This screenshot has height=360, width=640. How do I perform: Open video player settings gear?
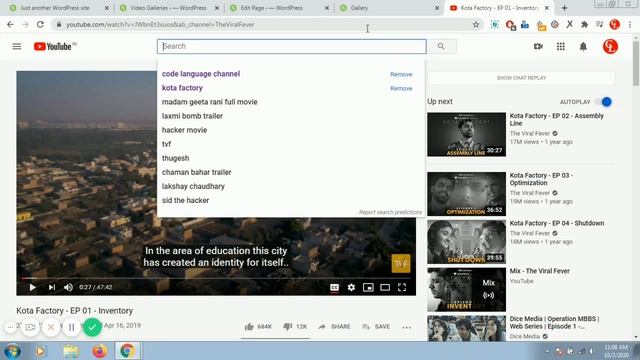click(x=351, y=287)
